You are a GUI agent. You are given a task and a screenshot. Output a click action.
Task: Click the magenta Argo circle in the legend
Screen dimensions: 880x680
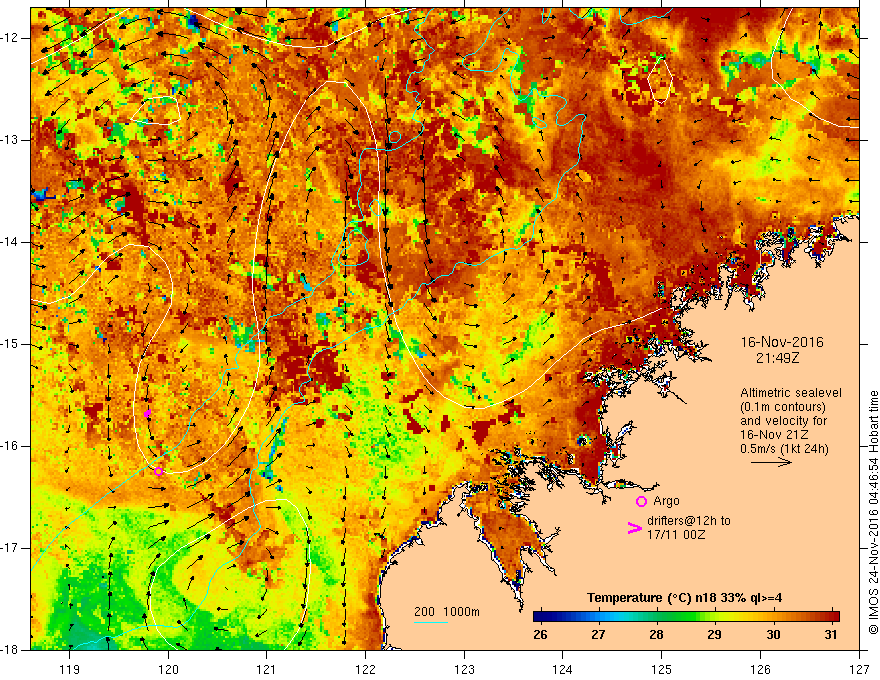pos(641,501)
